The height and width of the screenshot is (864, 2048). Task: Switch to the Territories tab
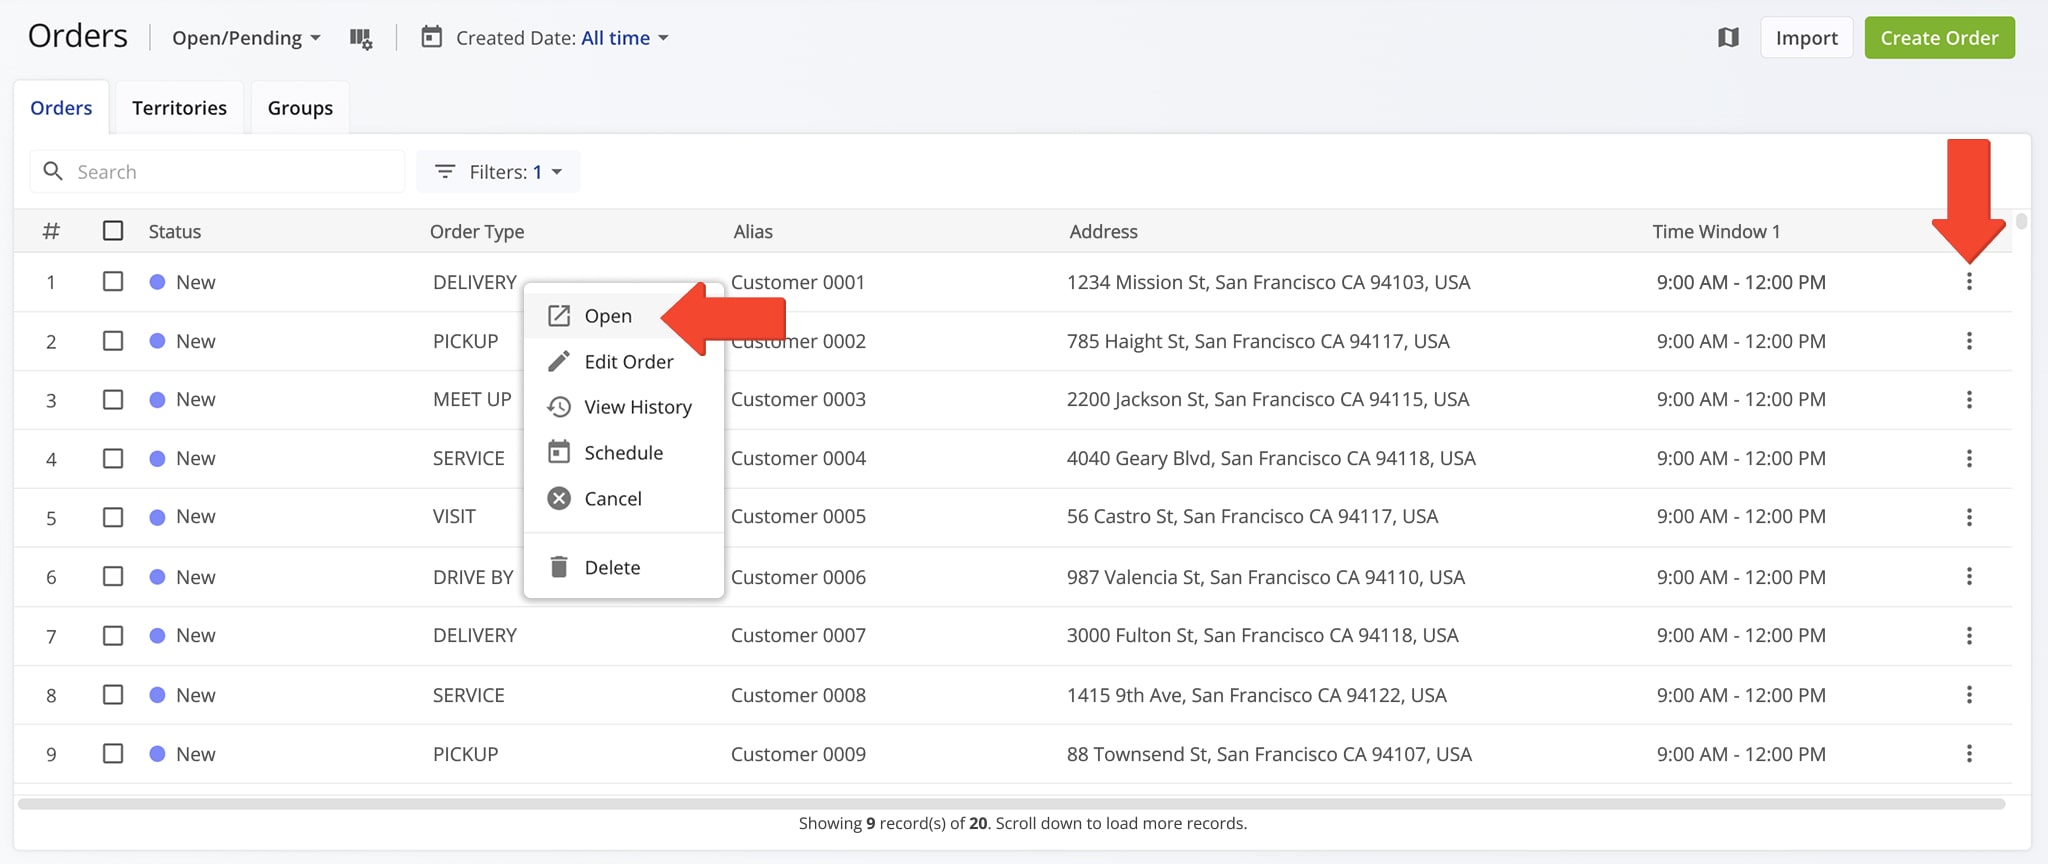(179, 108)
